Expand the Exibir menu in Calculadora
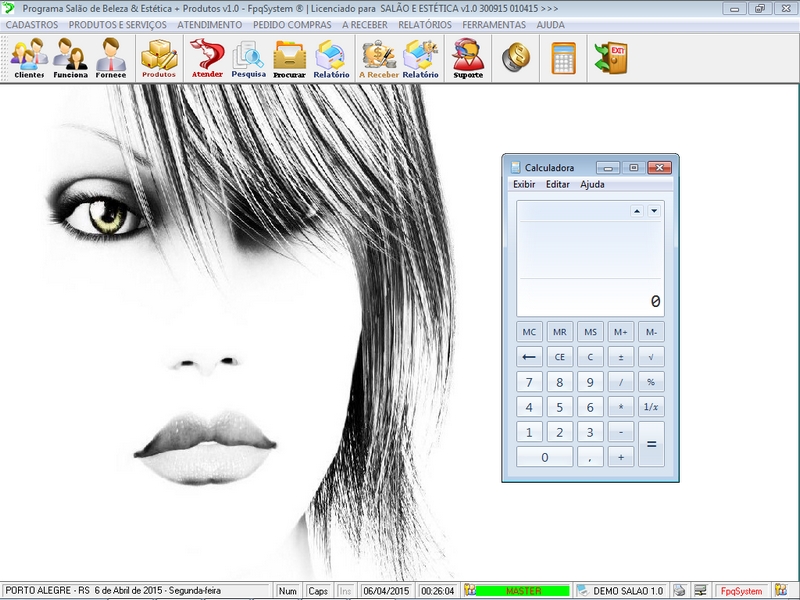 (x=524, y=184)
